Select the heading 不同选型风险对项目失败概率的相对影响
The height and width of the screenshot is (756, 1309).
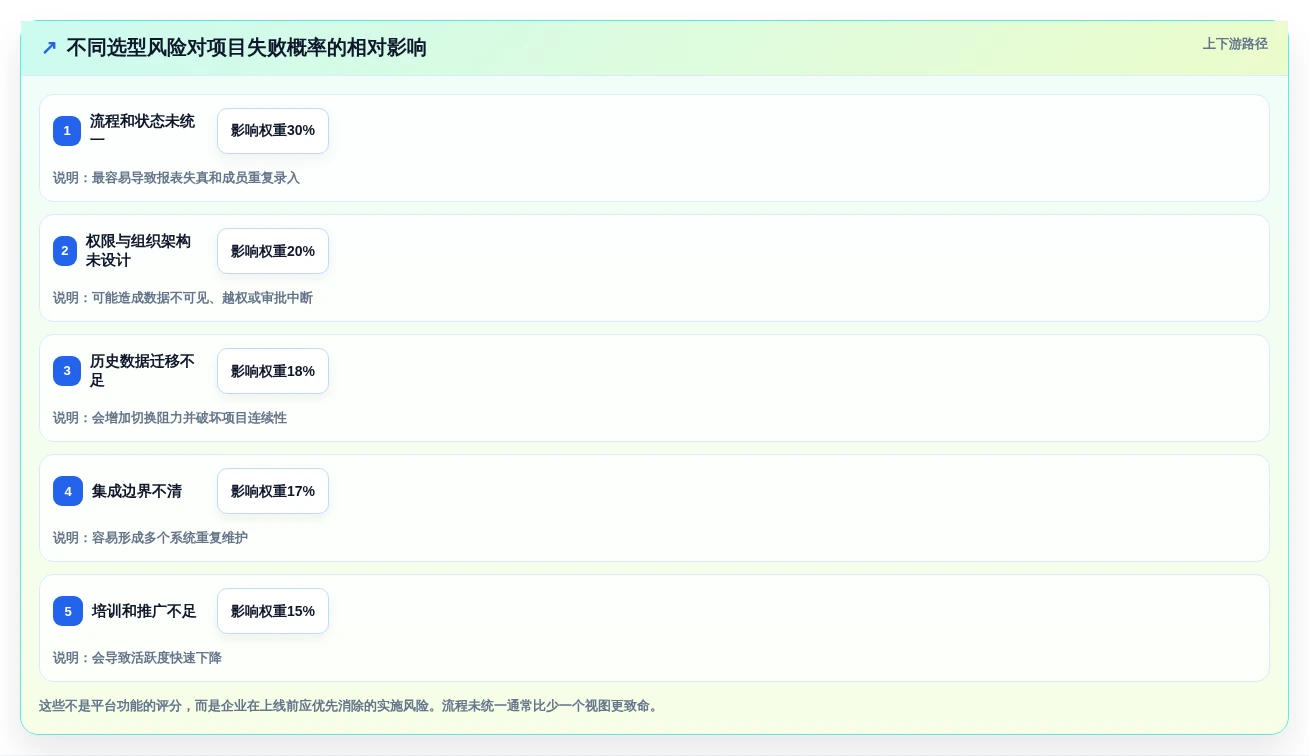247,48
